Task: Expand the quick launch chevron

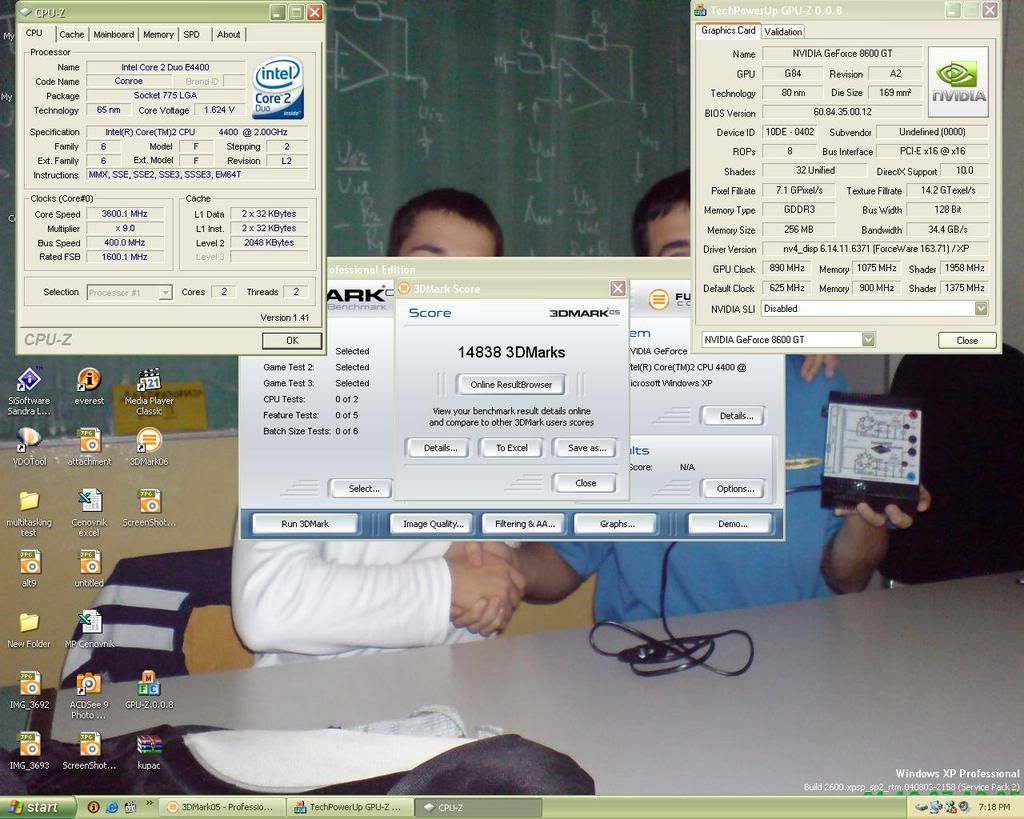Action: [150, 804]
